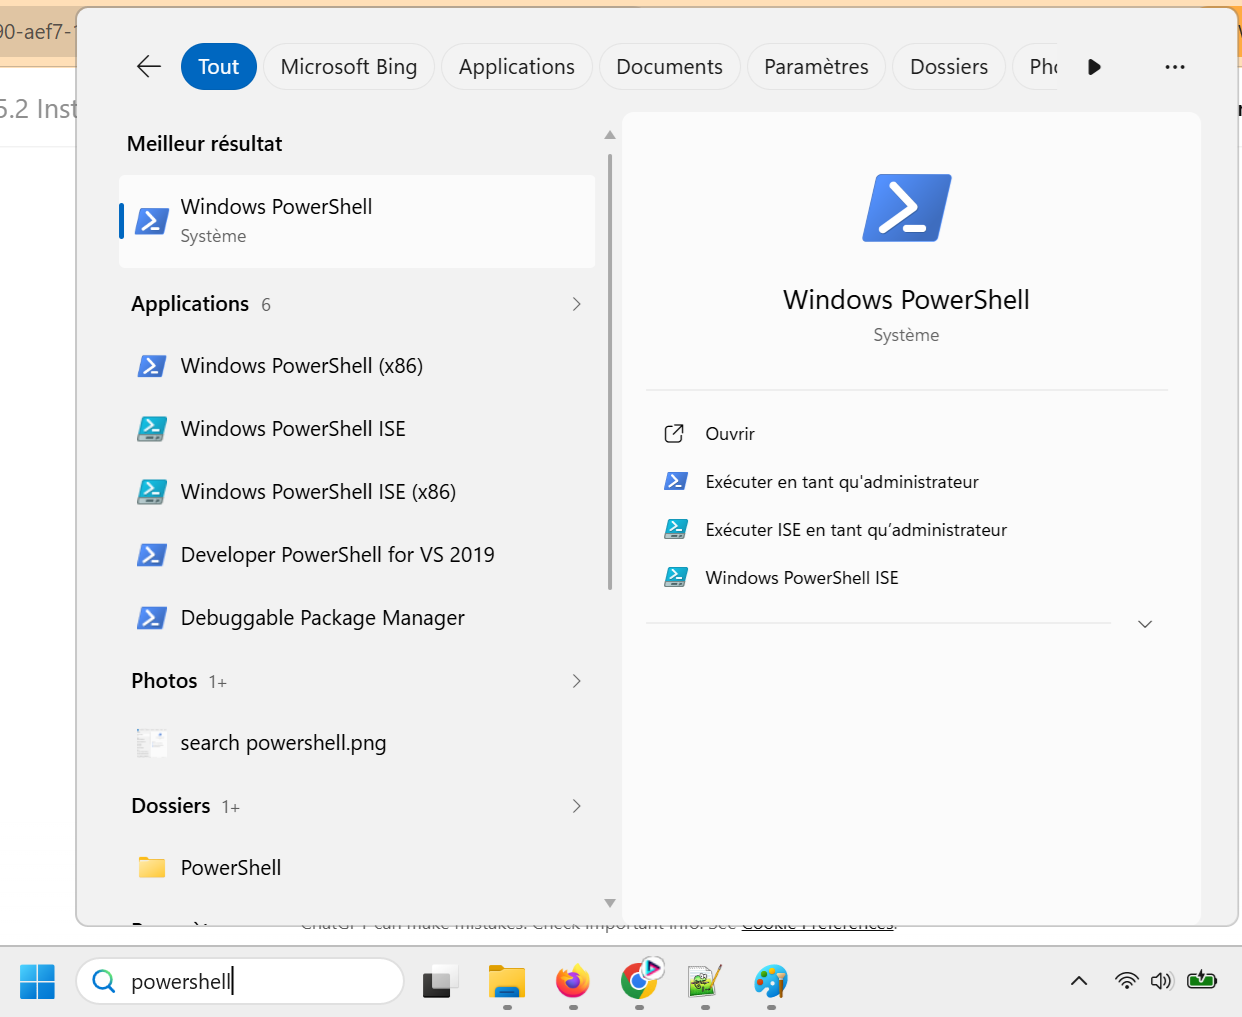Click the Windows PowerShell (x86) icon
The image size is (1242, 1017).
tap(152, 366)
